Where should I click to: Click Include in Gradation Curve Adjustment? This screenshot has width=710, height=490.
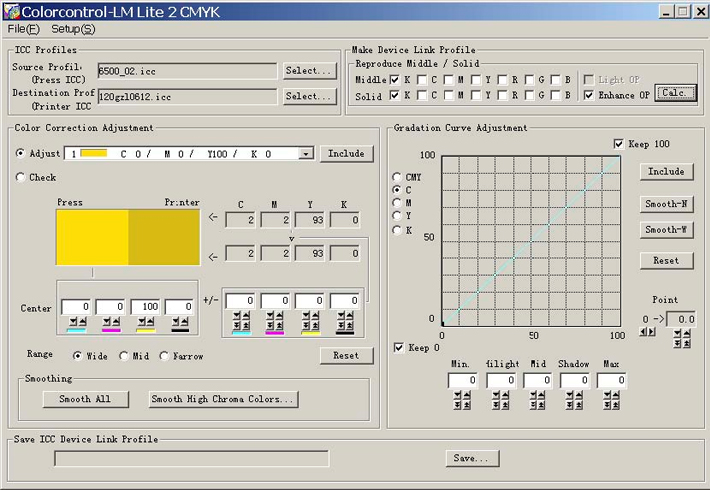(667, 172)
